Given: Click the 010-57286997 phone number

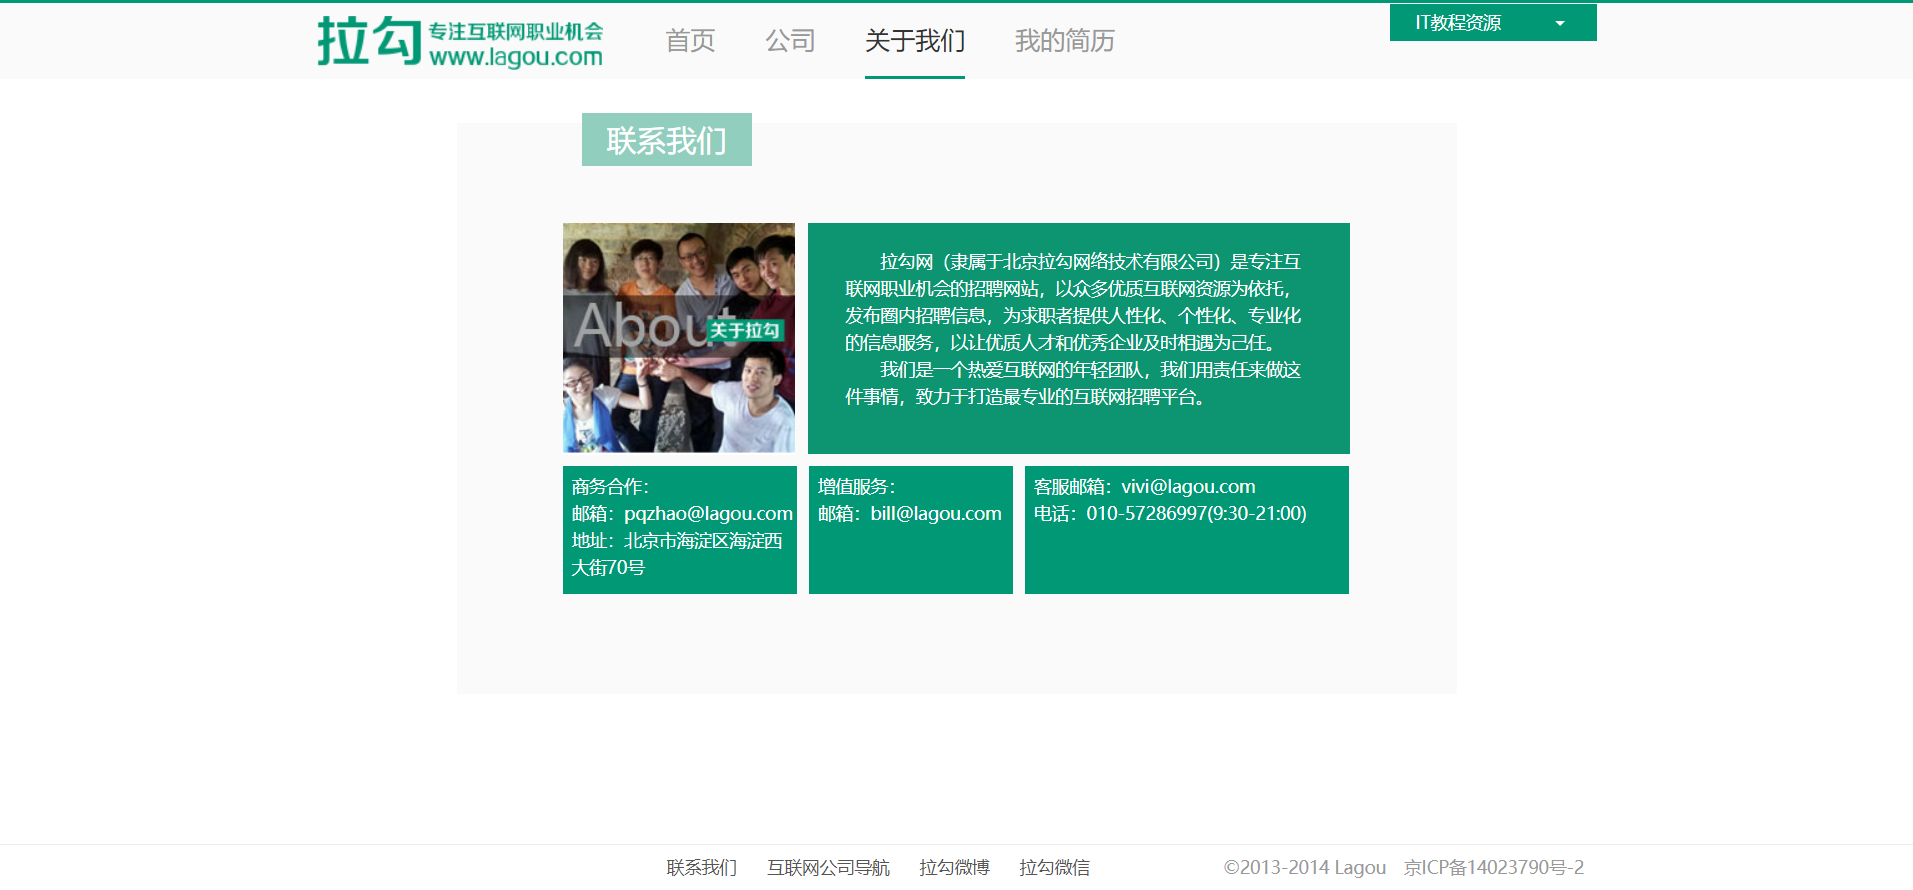Looking at the screenshot, I should click(1146, 513).
